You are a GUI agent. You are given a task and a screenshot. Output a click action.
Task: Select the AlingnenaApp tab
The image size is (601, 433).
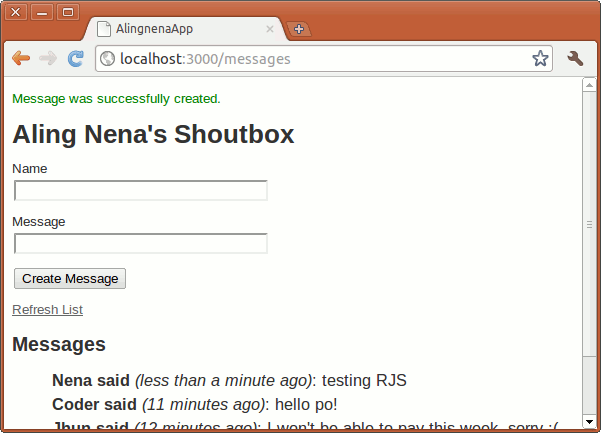180,29
